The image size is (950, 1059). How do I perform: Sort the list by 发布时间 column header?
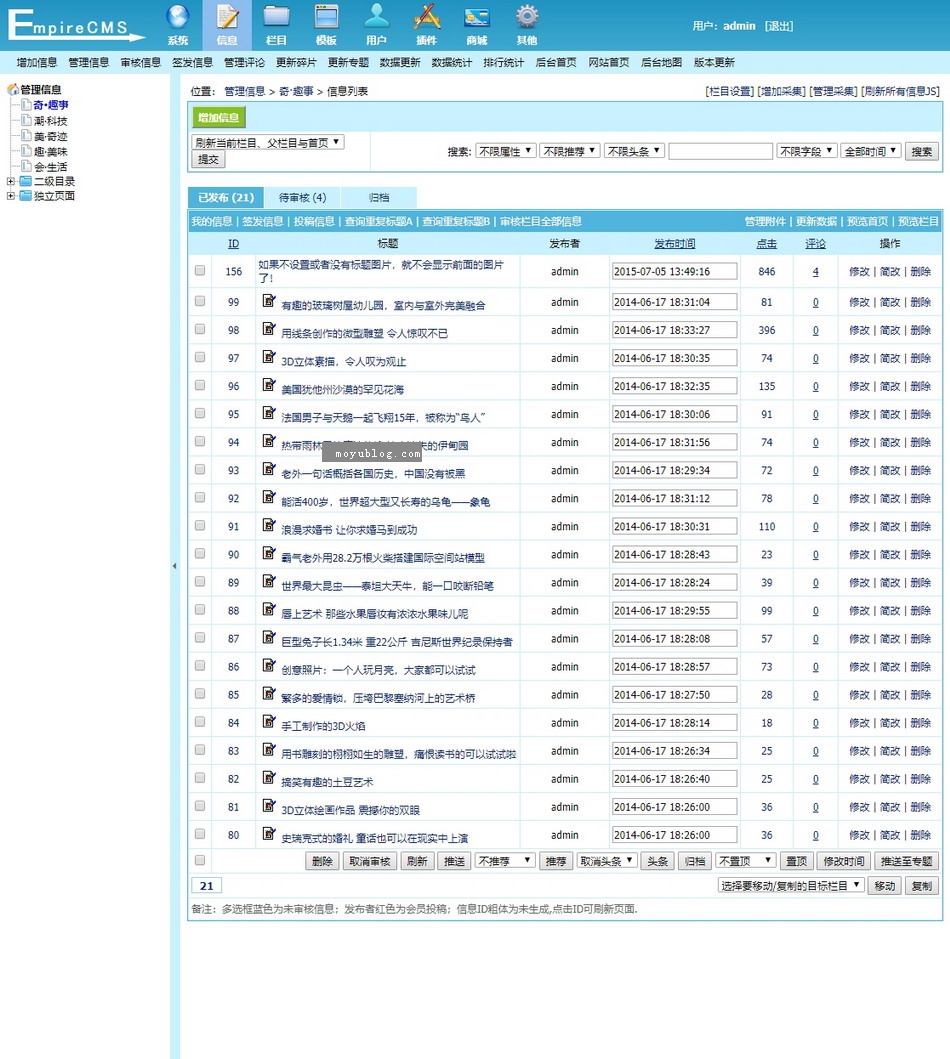click(674, 244)
